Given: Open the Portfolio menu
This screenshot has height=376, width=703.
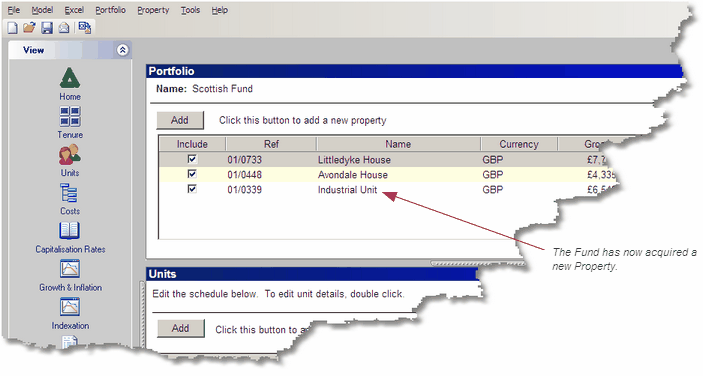Looking at the screenshot, I should pos(110,10).
